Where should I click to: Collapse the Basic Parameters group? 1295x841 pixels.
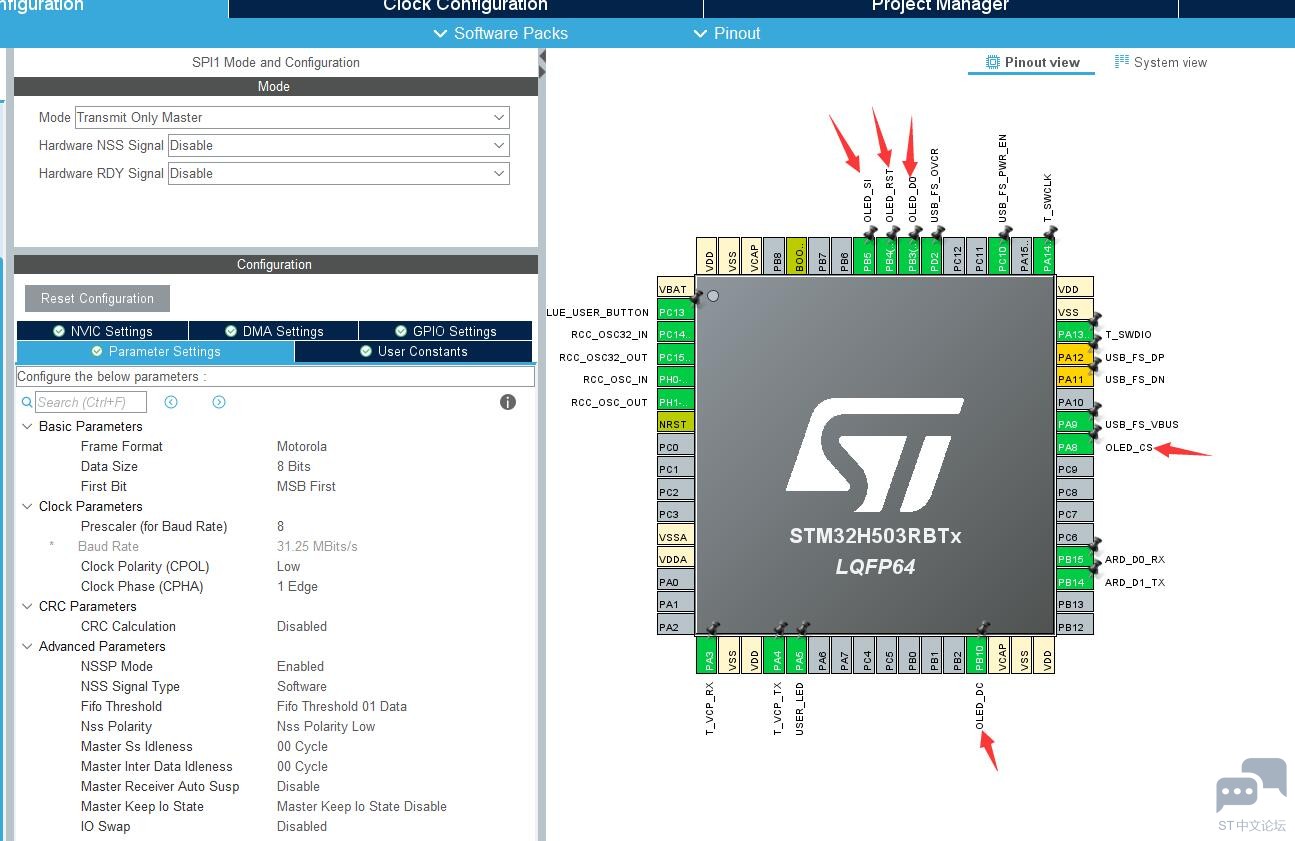tap(26, 426)
